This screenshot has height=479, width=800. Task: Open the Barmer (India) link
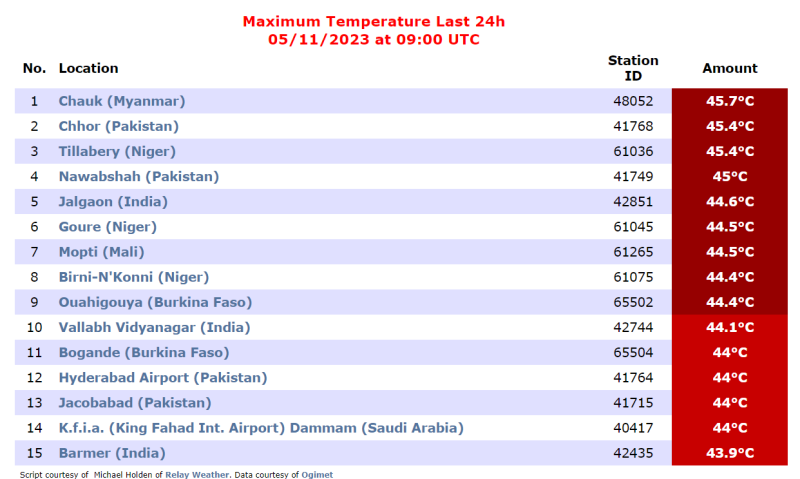click(x=112, y=453)
